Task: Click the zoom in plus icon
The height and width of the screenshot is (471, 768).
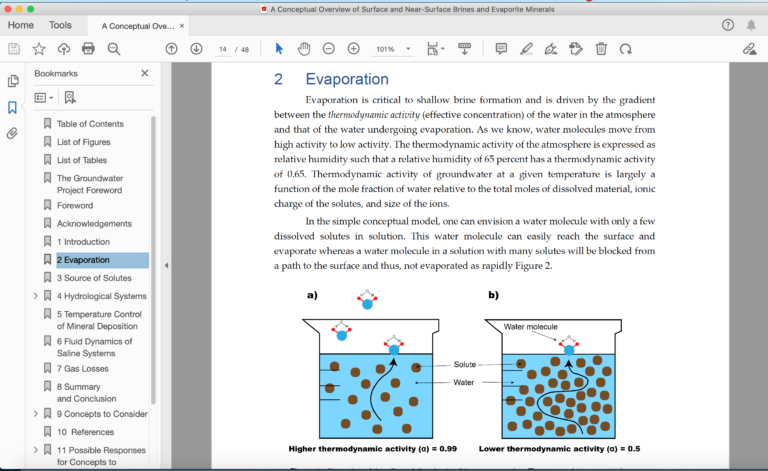Action: (x=354, y=48)
